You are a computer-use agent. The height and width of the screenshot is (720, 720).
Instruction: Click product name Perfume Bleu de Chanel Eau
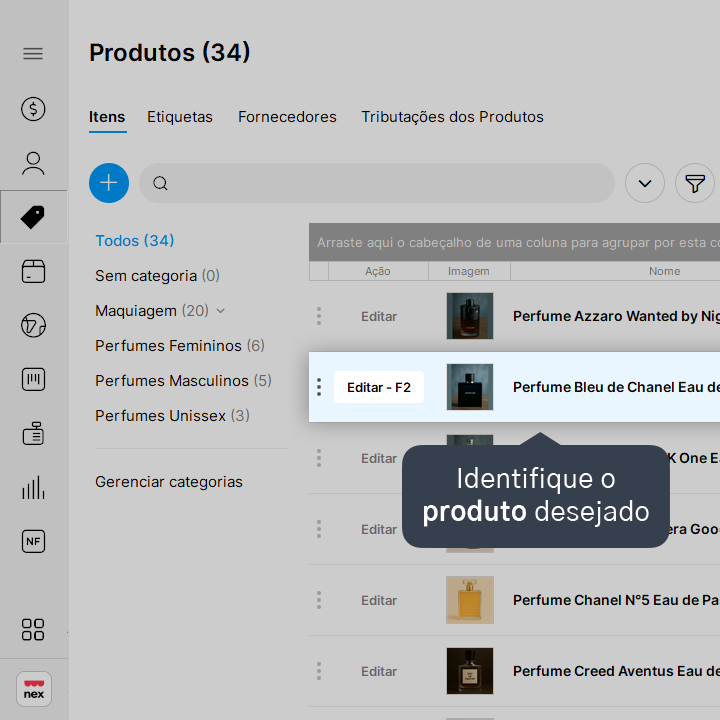[616, 387]
